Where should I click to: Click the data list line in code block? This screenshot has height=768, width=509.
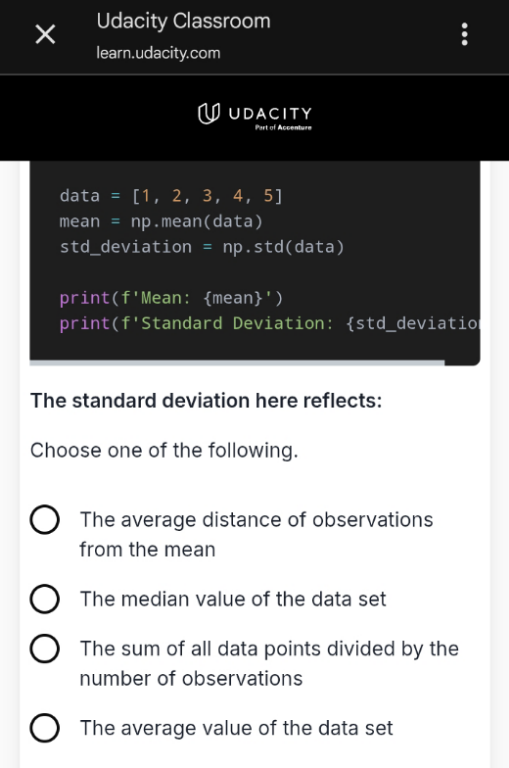pyautogui.click(x=171, y=196)
